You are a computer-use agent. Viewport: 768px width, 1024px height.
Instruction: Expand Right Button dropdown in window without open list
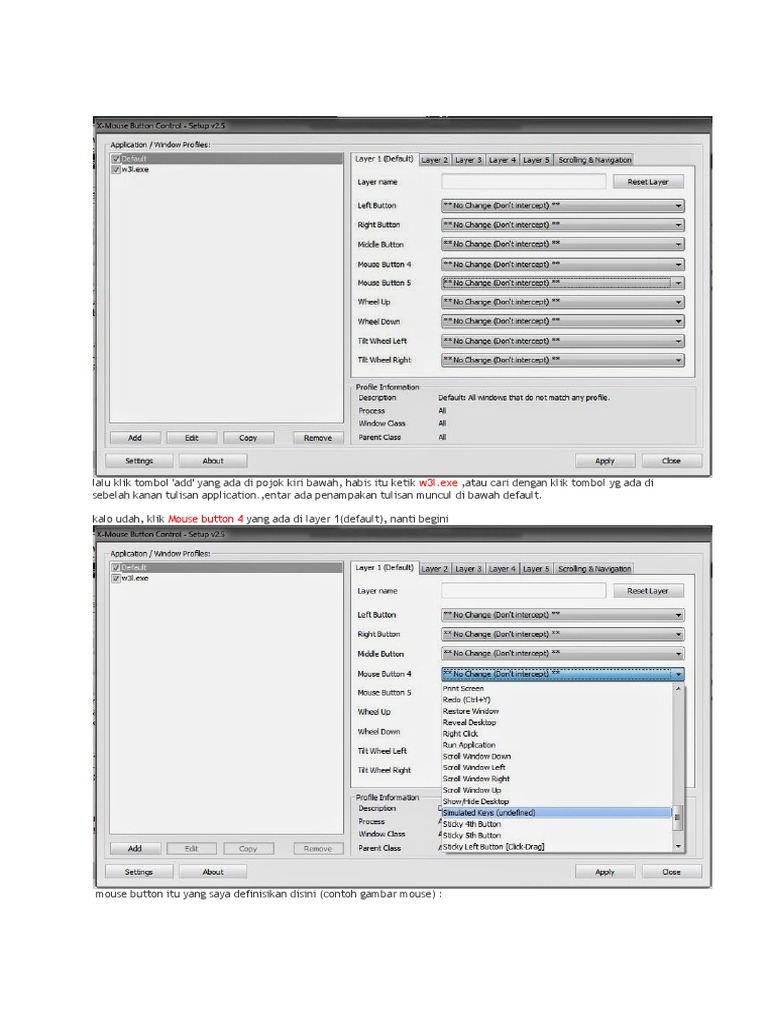tap(562, 225)
